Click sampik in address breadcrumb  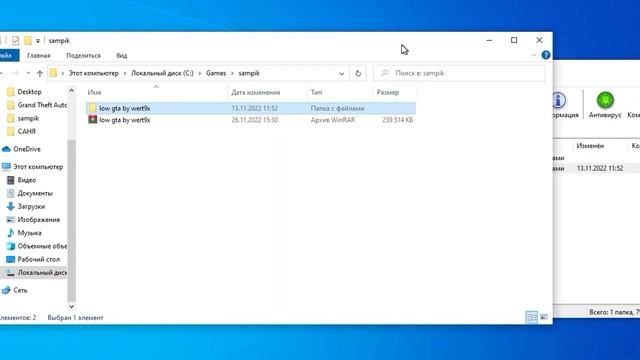249,73
